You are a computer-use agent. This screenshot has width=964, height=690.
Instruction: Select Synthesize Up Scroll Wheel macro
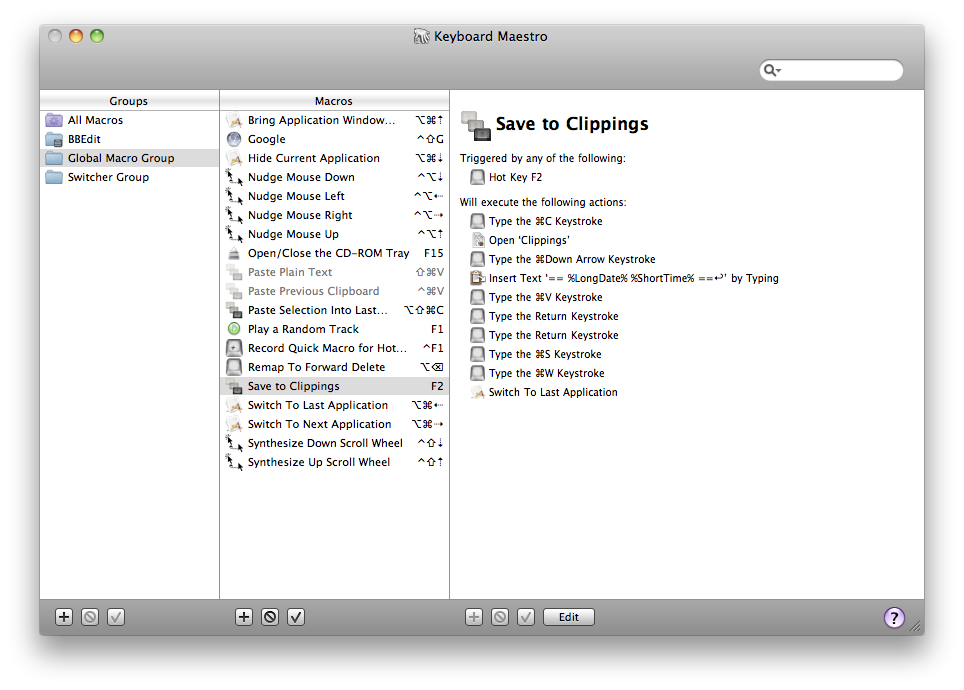pyautogui.click(x=334, y=462)
